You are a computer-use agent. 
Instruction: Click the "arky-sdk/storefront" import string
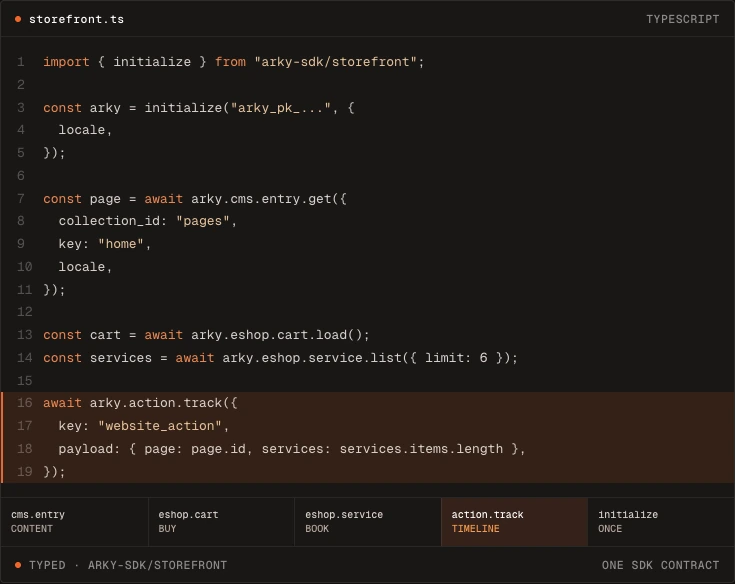(335, 62)
